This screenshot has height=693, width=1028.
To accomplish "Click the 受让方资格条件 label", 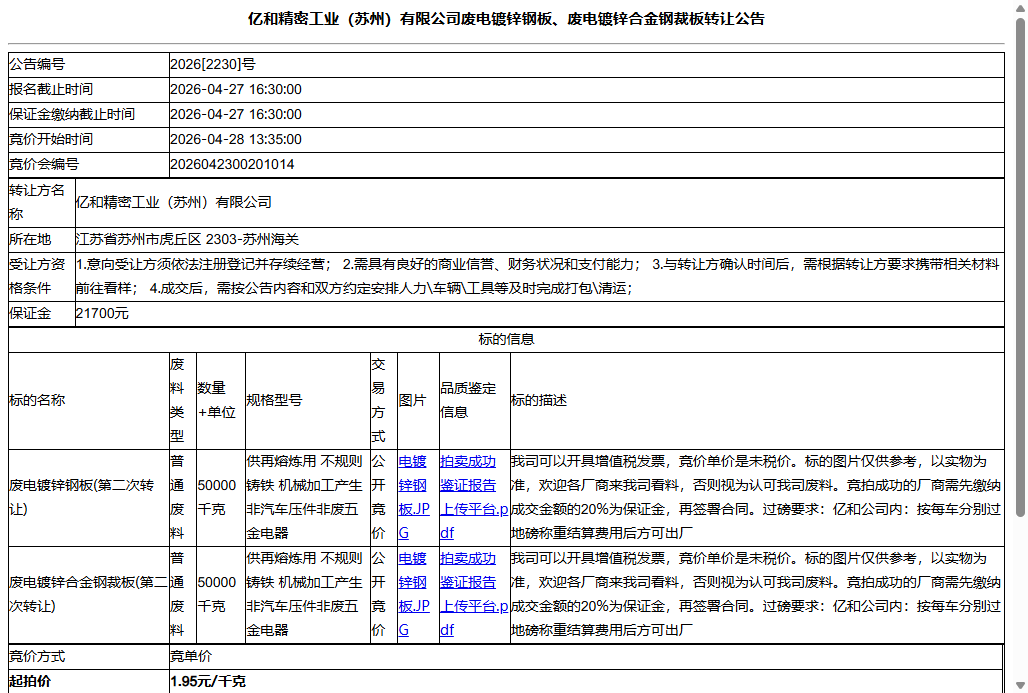I will (37, 276).
